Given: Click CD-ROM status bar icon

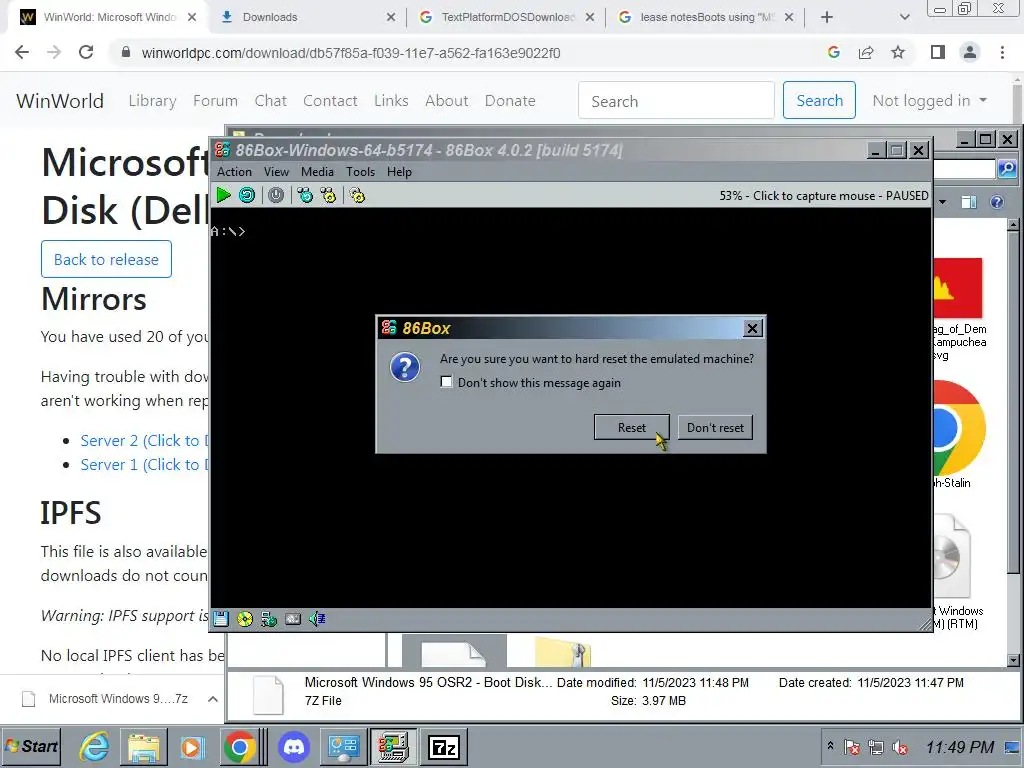Looking at the screenshot, I should [x=245, y=618].
